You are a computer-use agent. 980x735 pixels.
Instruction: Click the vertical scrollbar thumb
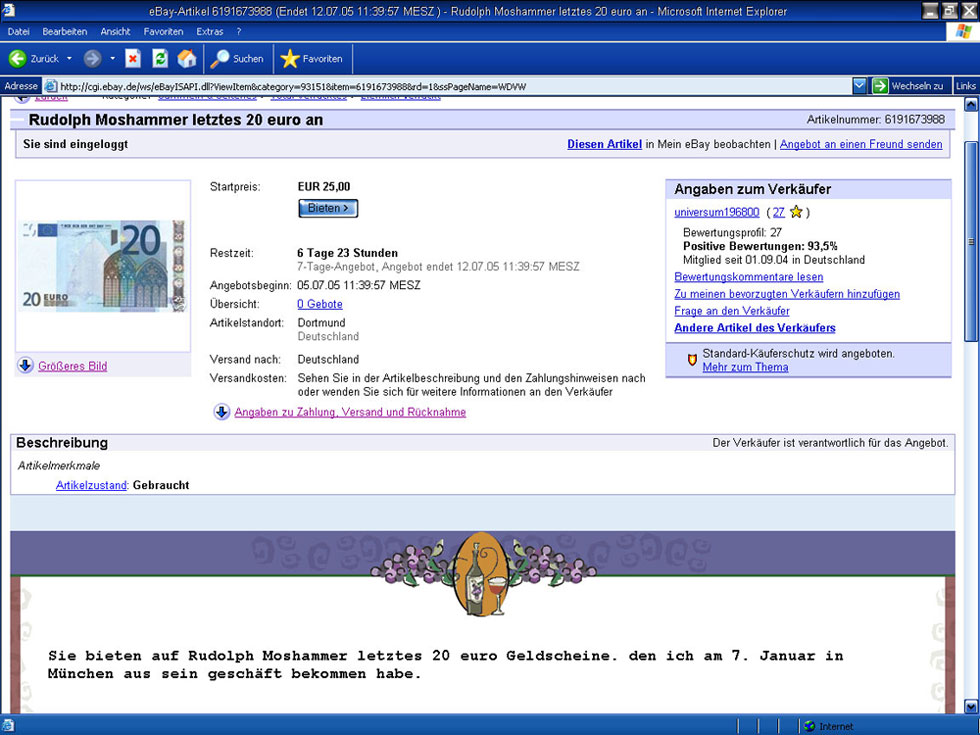click(x=971, y=241)
